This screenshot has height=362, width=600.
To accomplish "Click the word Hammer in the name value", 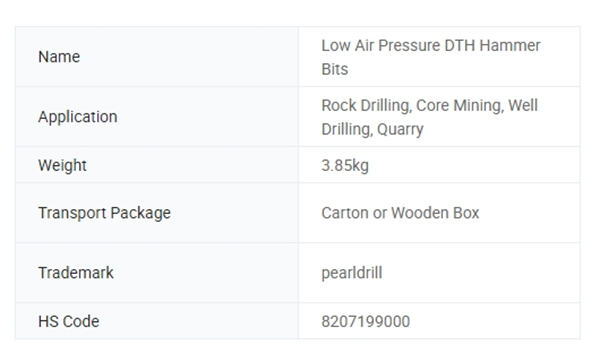I will [510, 46].
